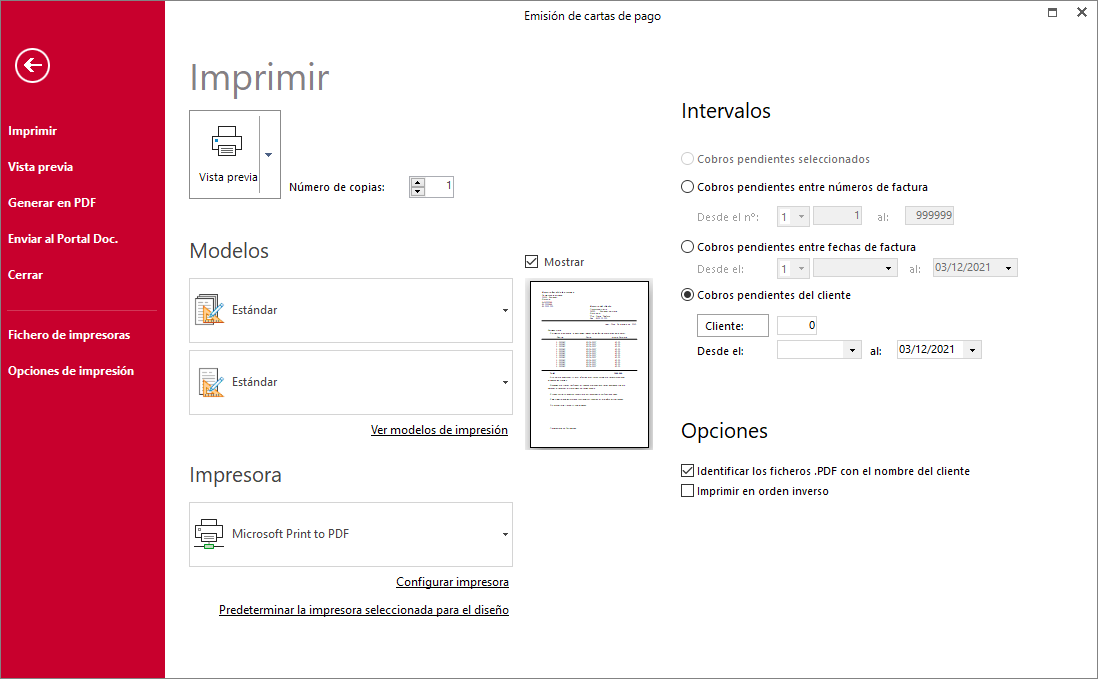This screenshot has height=679, width=1098.
Task: Click the back arrow circle icon
Action: 32,66
